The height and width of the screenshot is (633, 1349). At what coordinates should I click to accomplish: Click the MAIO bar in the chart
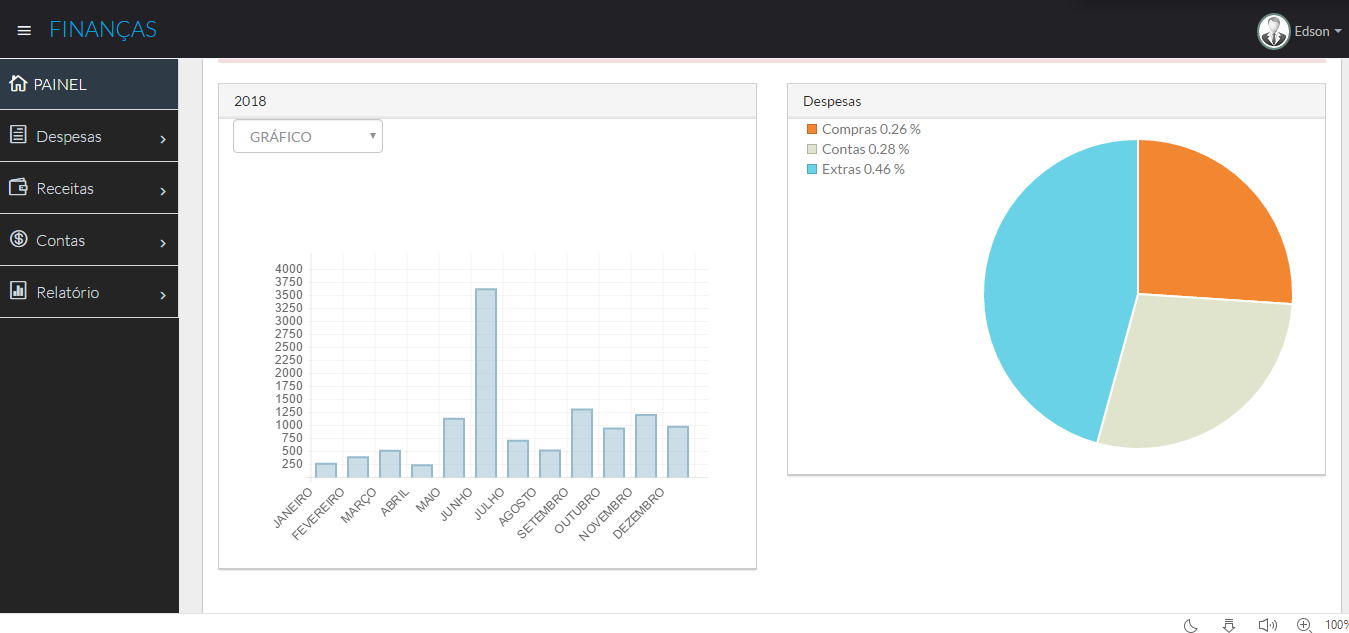pos(454,448)
